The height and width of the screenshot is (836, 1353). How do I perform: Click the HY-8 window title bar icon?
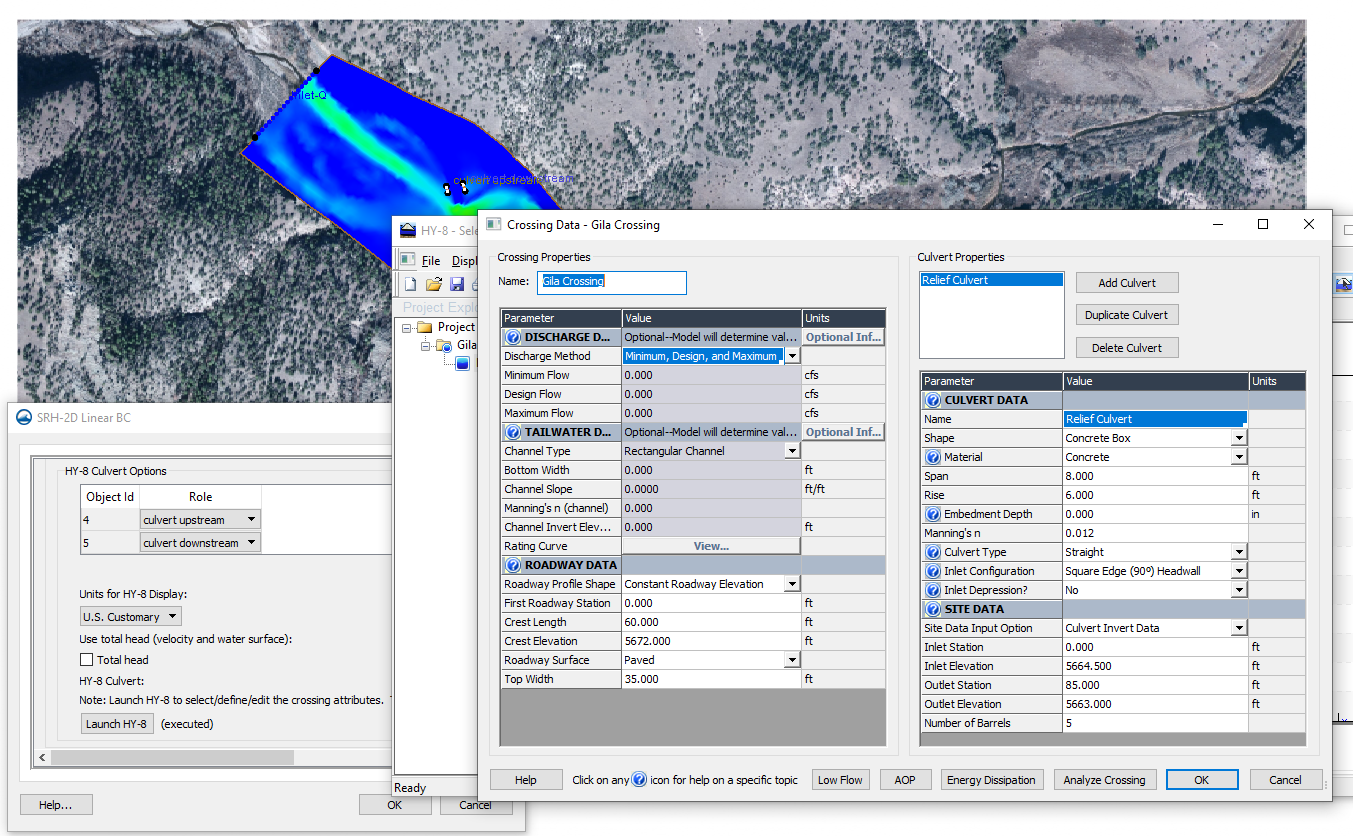pyautogui.click(x=408, y=230)
